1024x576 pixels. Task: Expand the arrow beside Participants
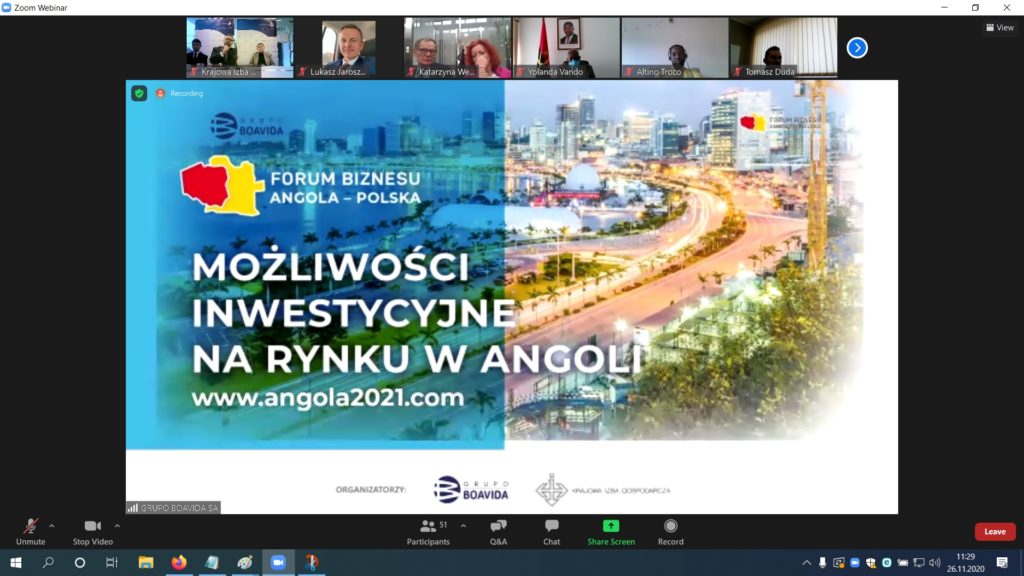(x=463, y=525)
